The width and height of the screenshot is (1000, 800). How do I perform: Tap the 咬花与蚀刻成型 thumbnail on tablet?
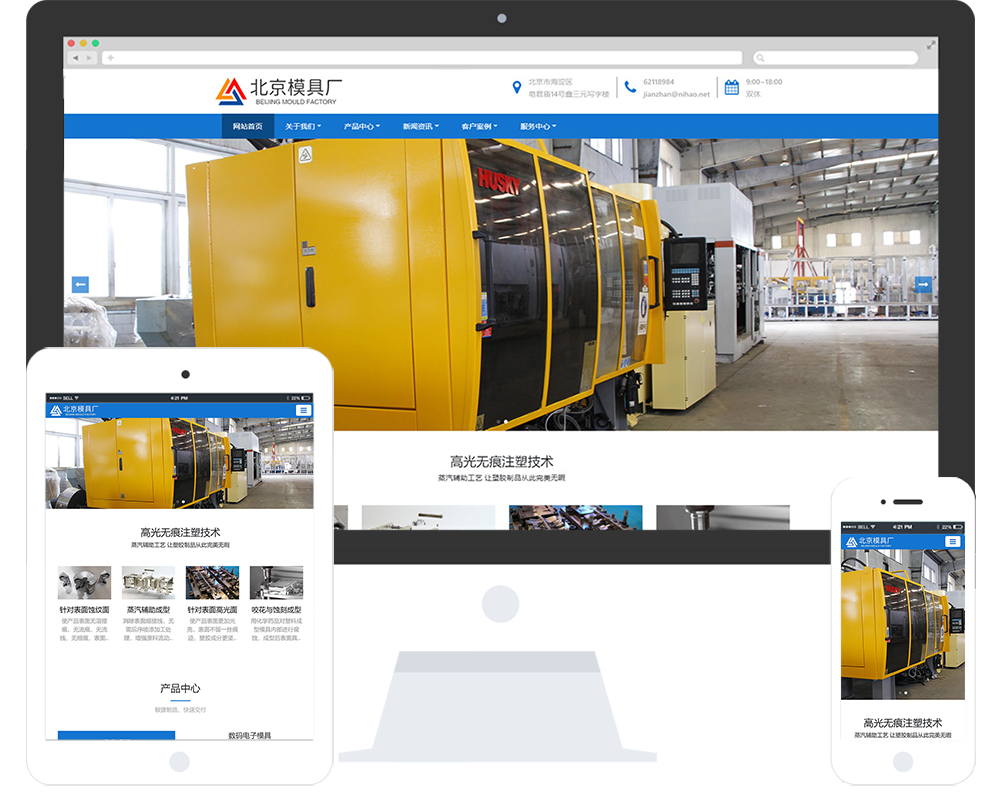pyautogui.click(x=276, y=582)
